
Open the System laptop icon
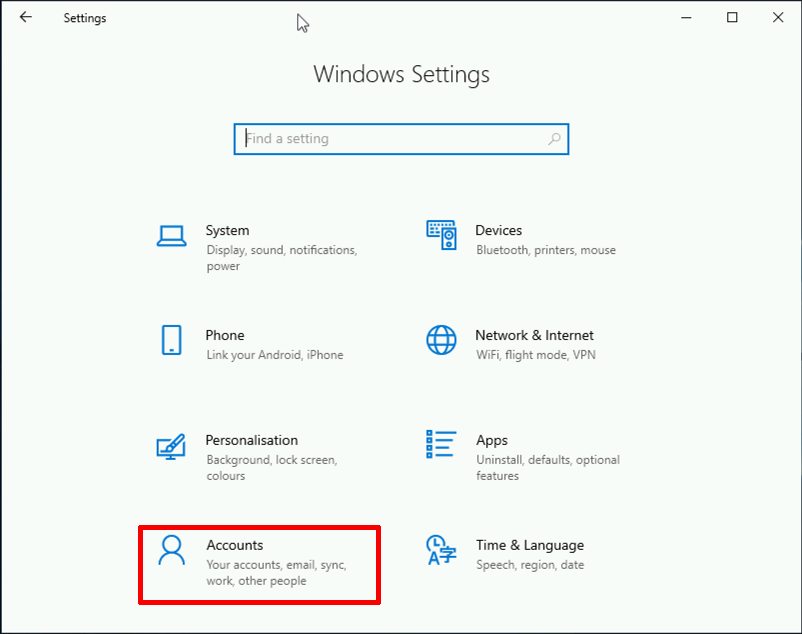(x=171, y=236)
